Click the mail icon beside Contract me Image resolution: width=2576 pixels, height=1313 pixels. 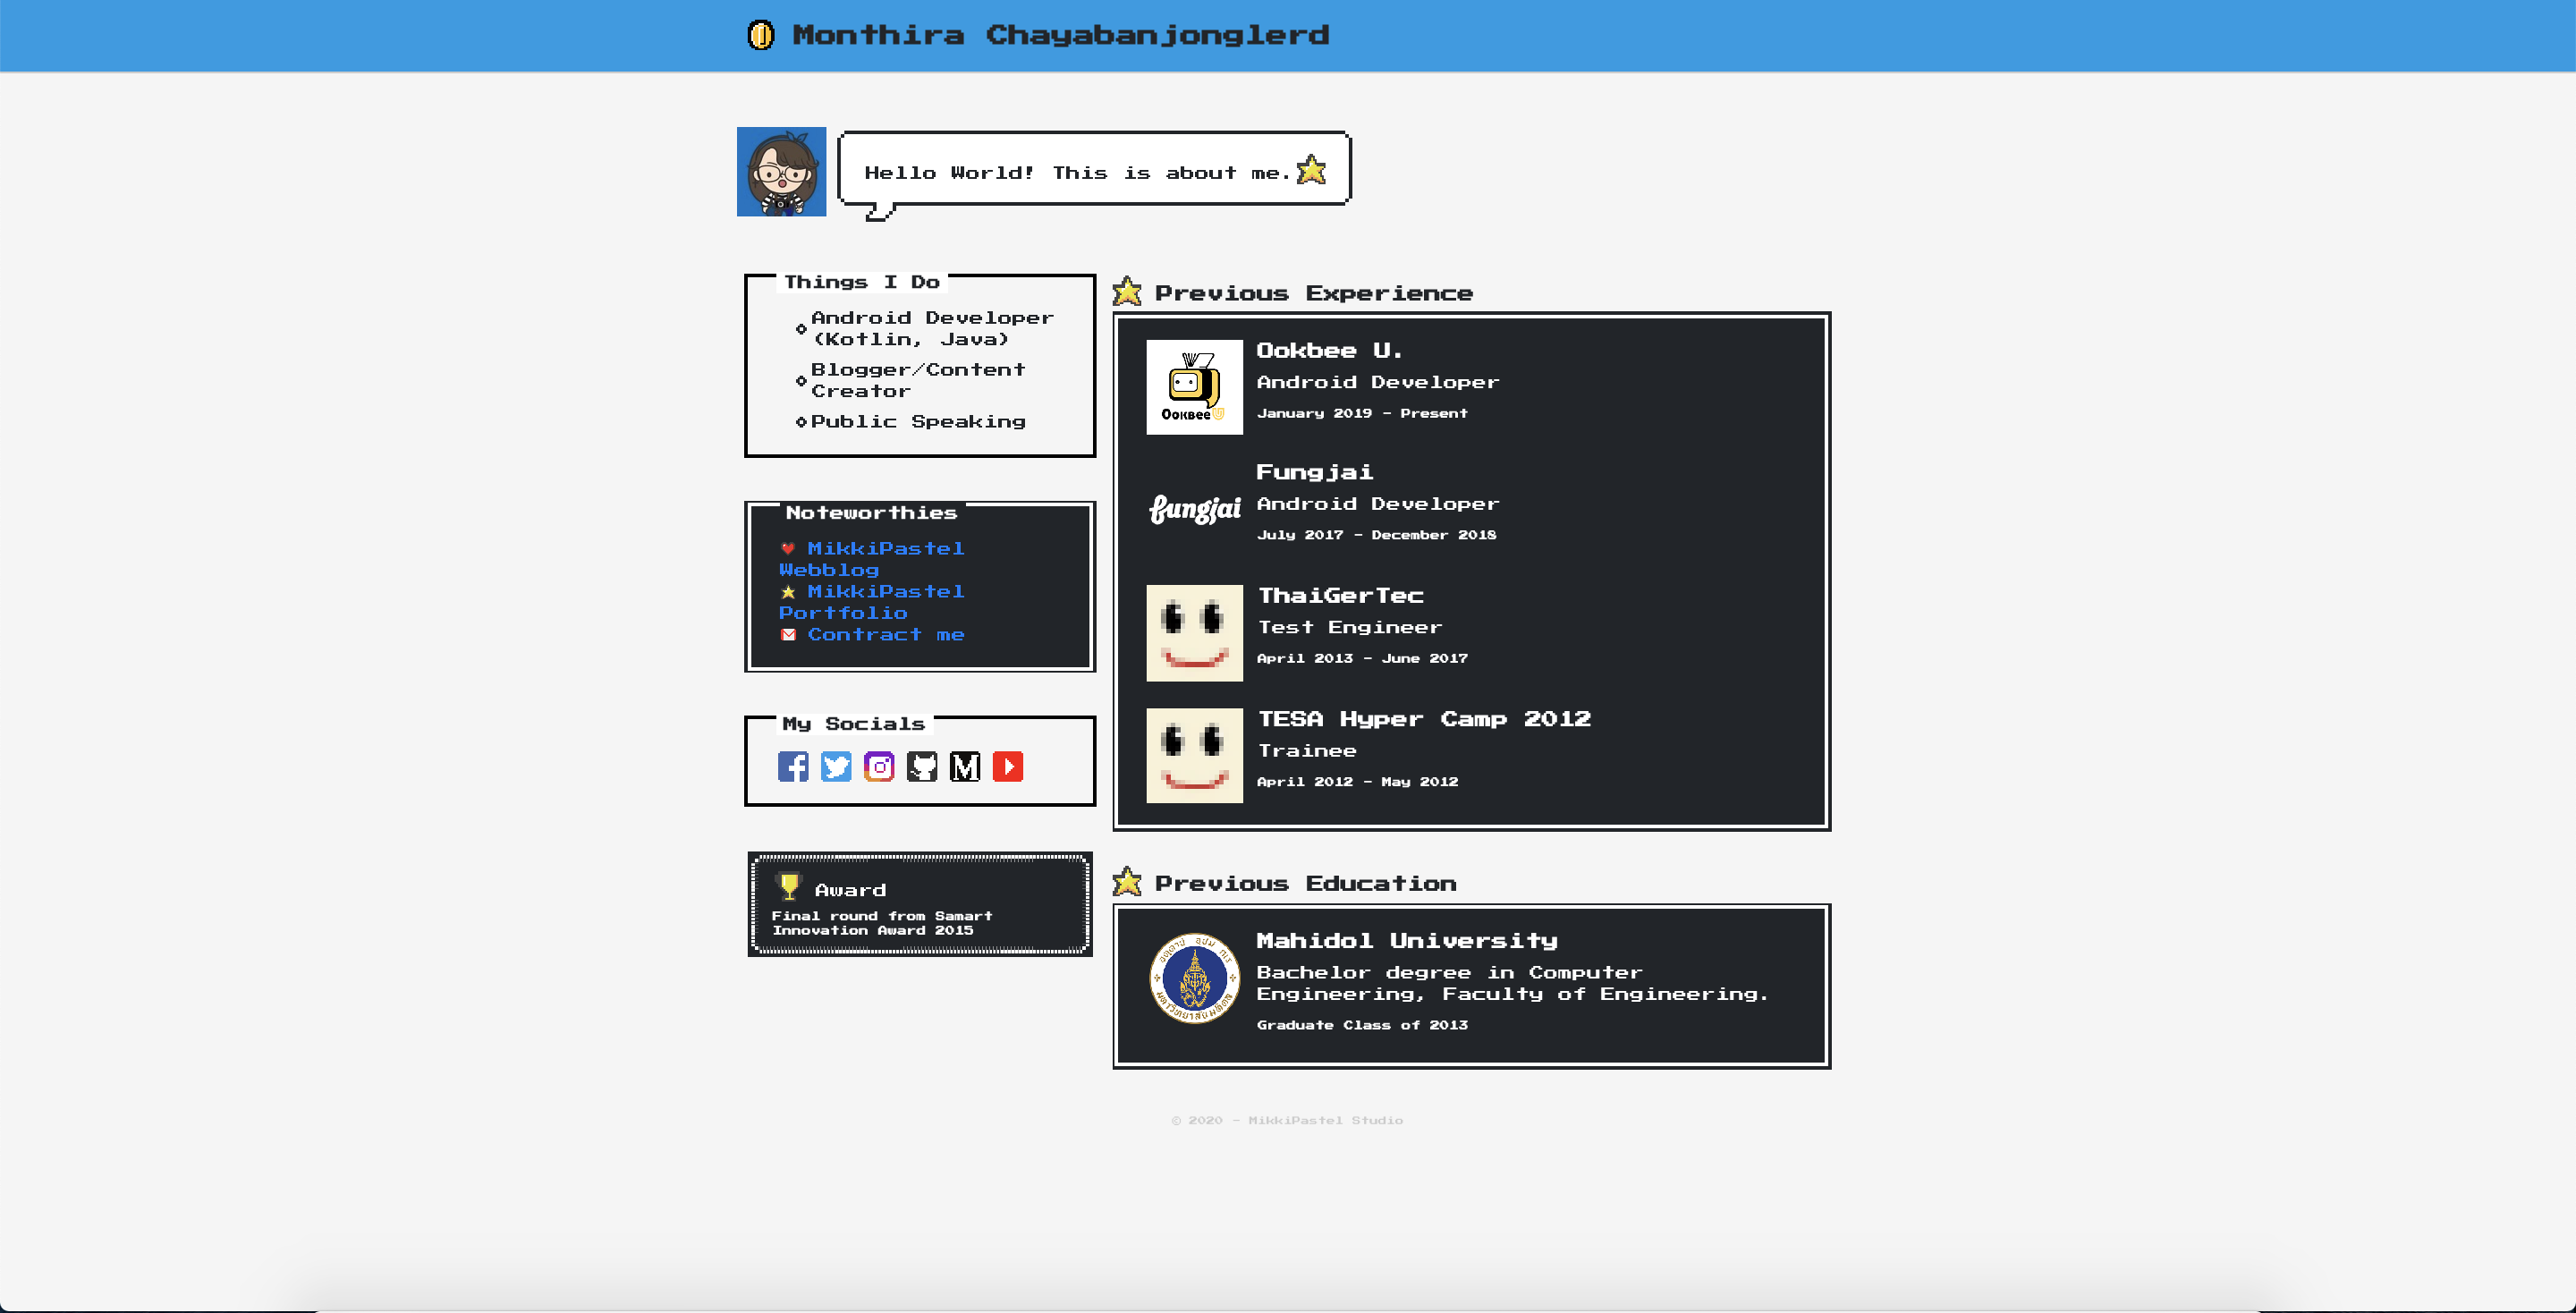pos(788,635)
